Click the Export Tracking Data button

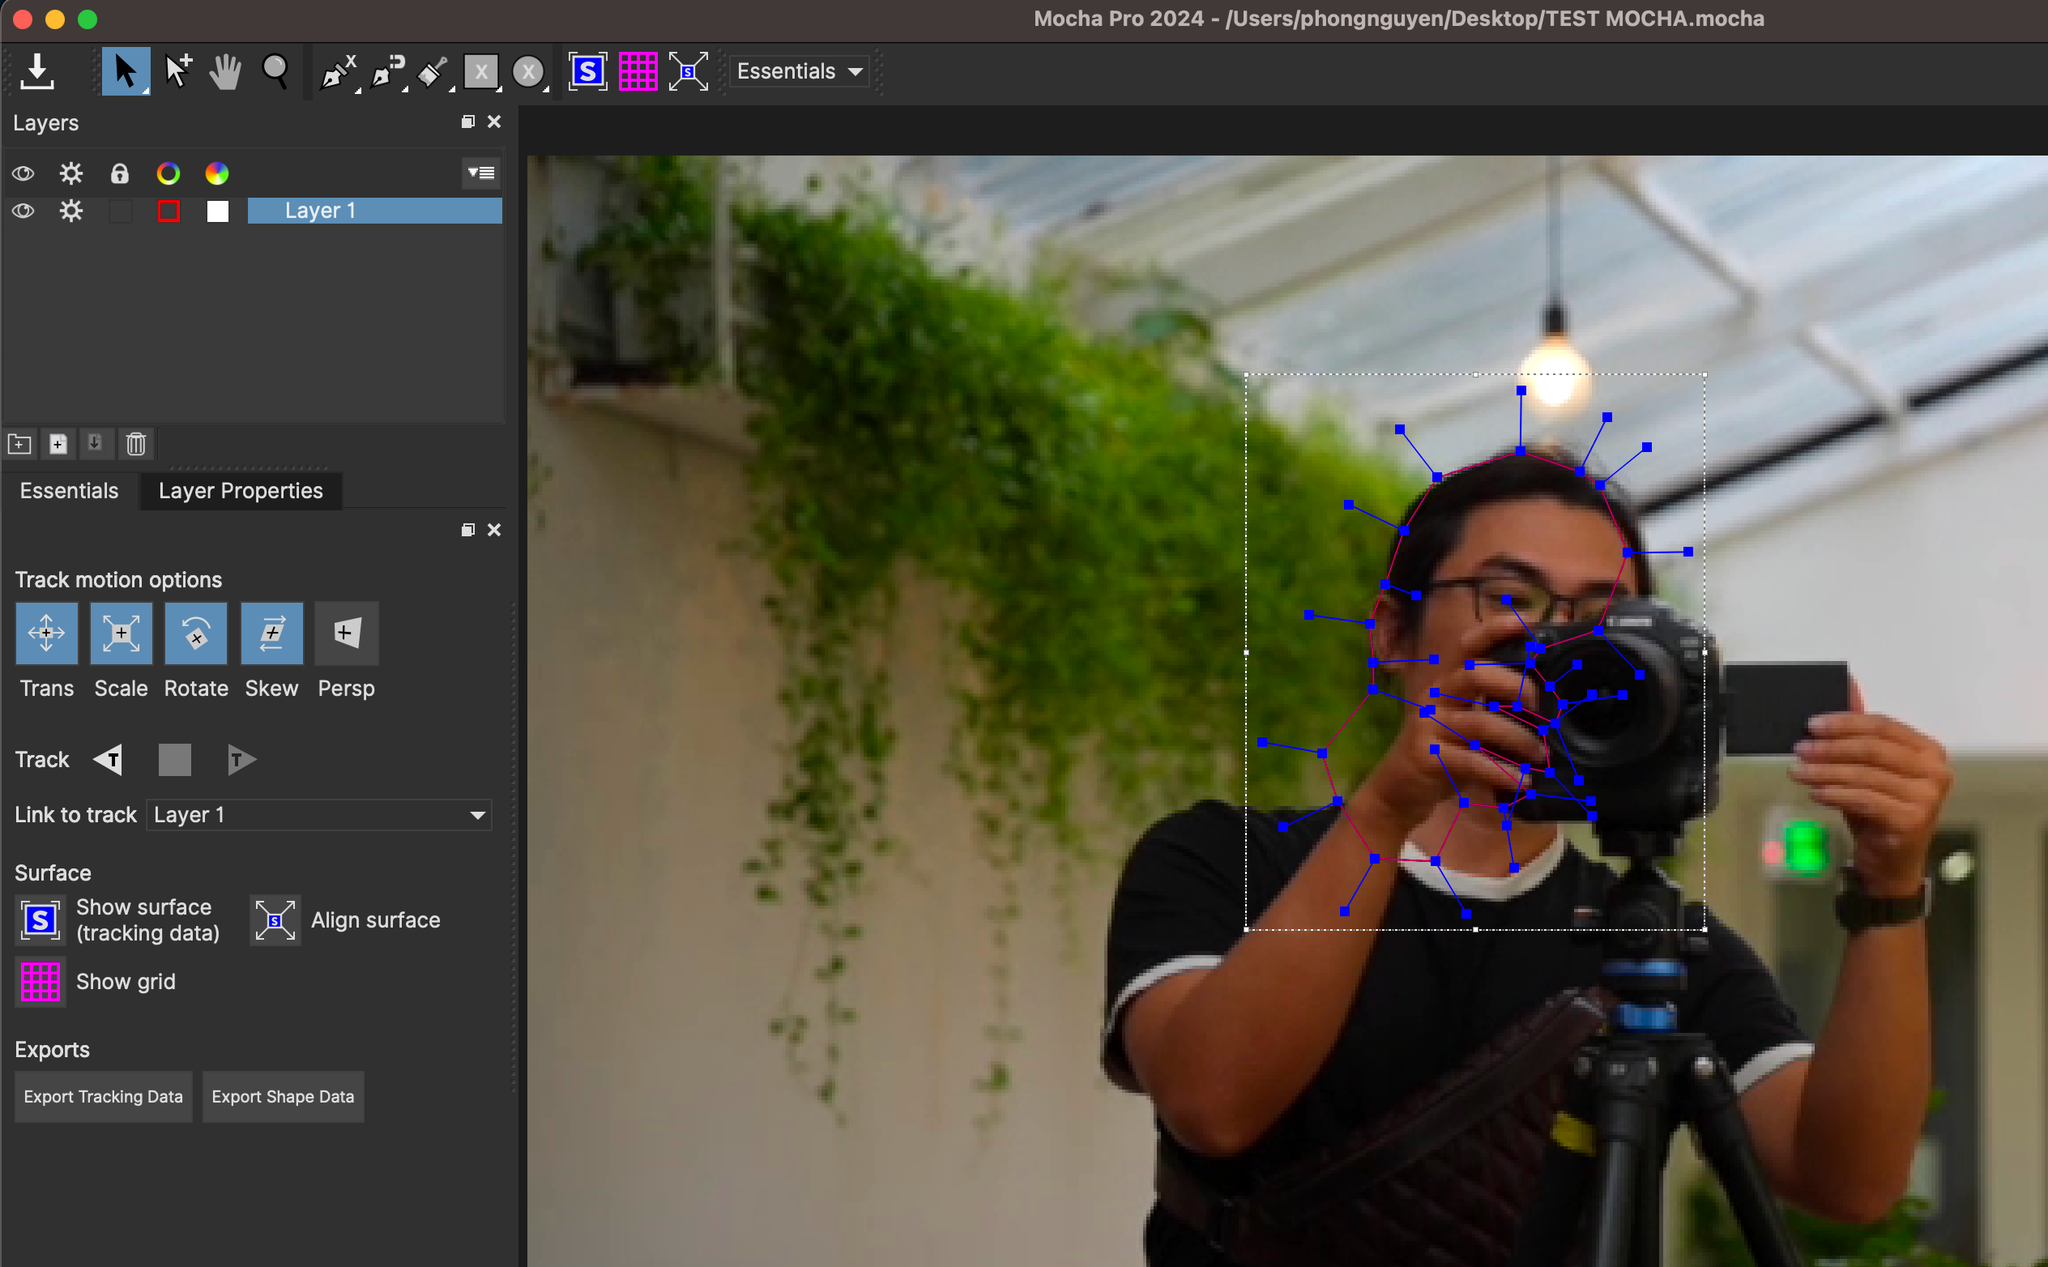pos(103,1096)
